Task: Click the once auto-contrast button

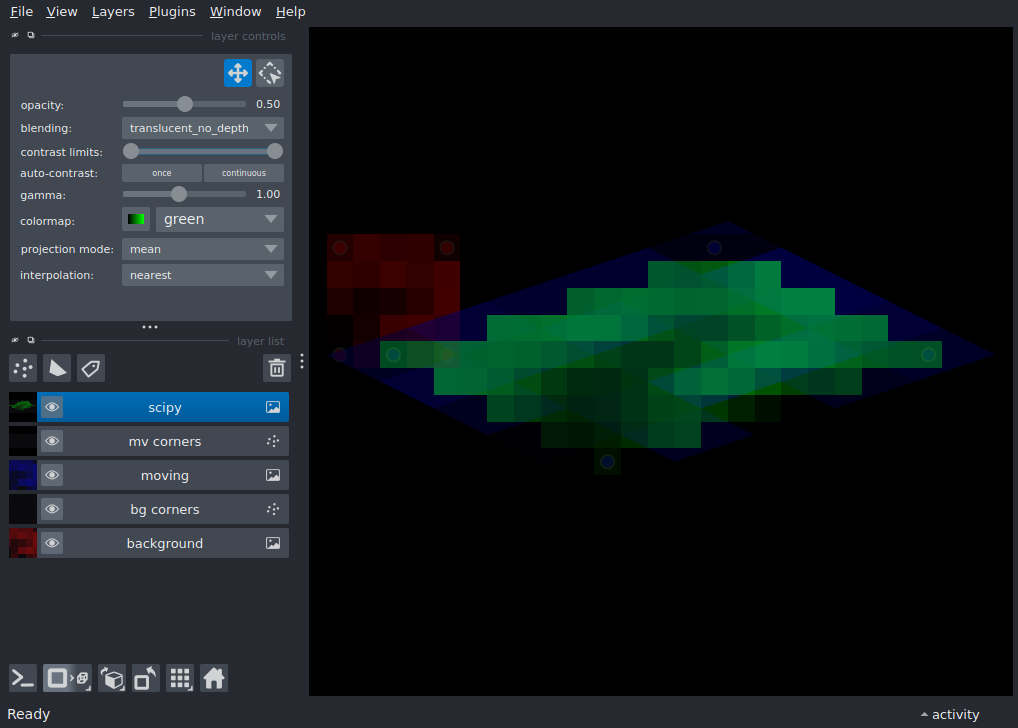Action: click(x=161, y=172)
